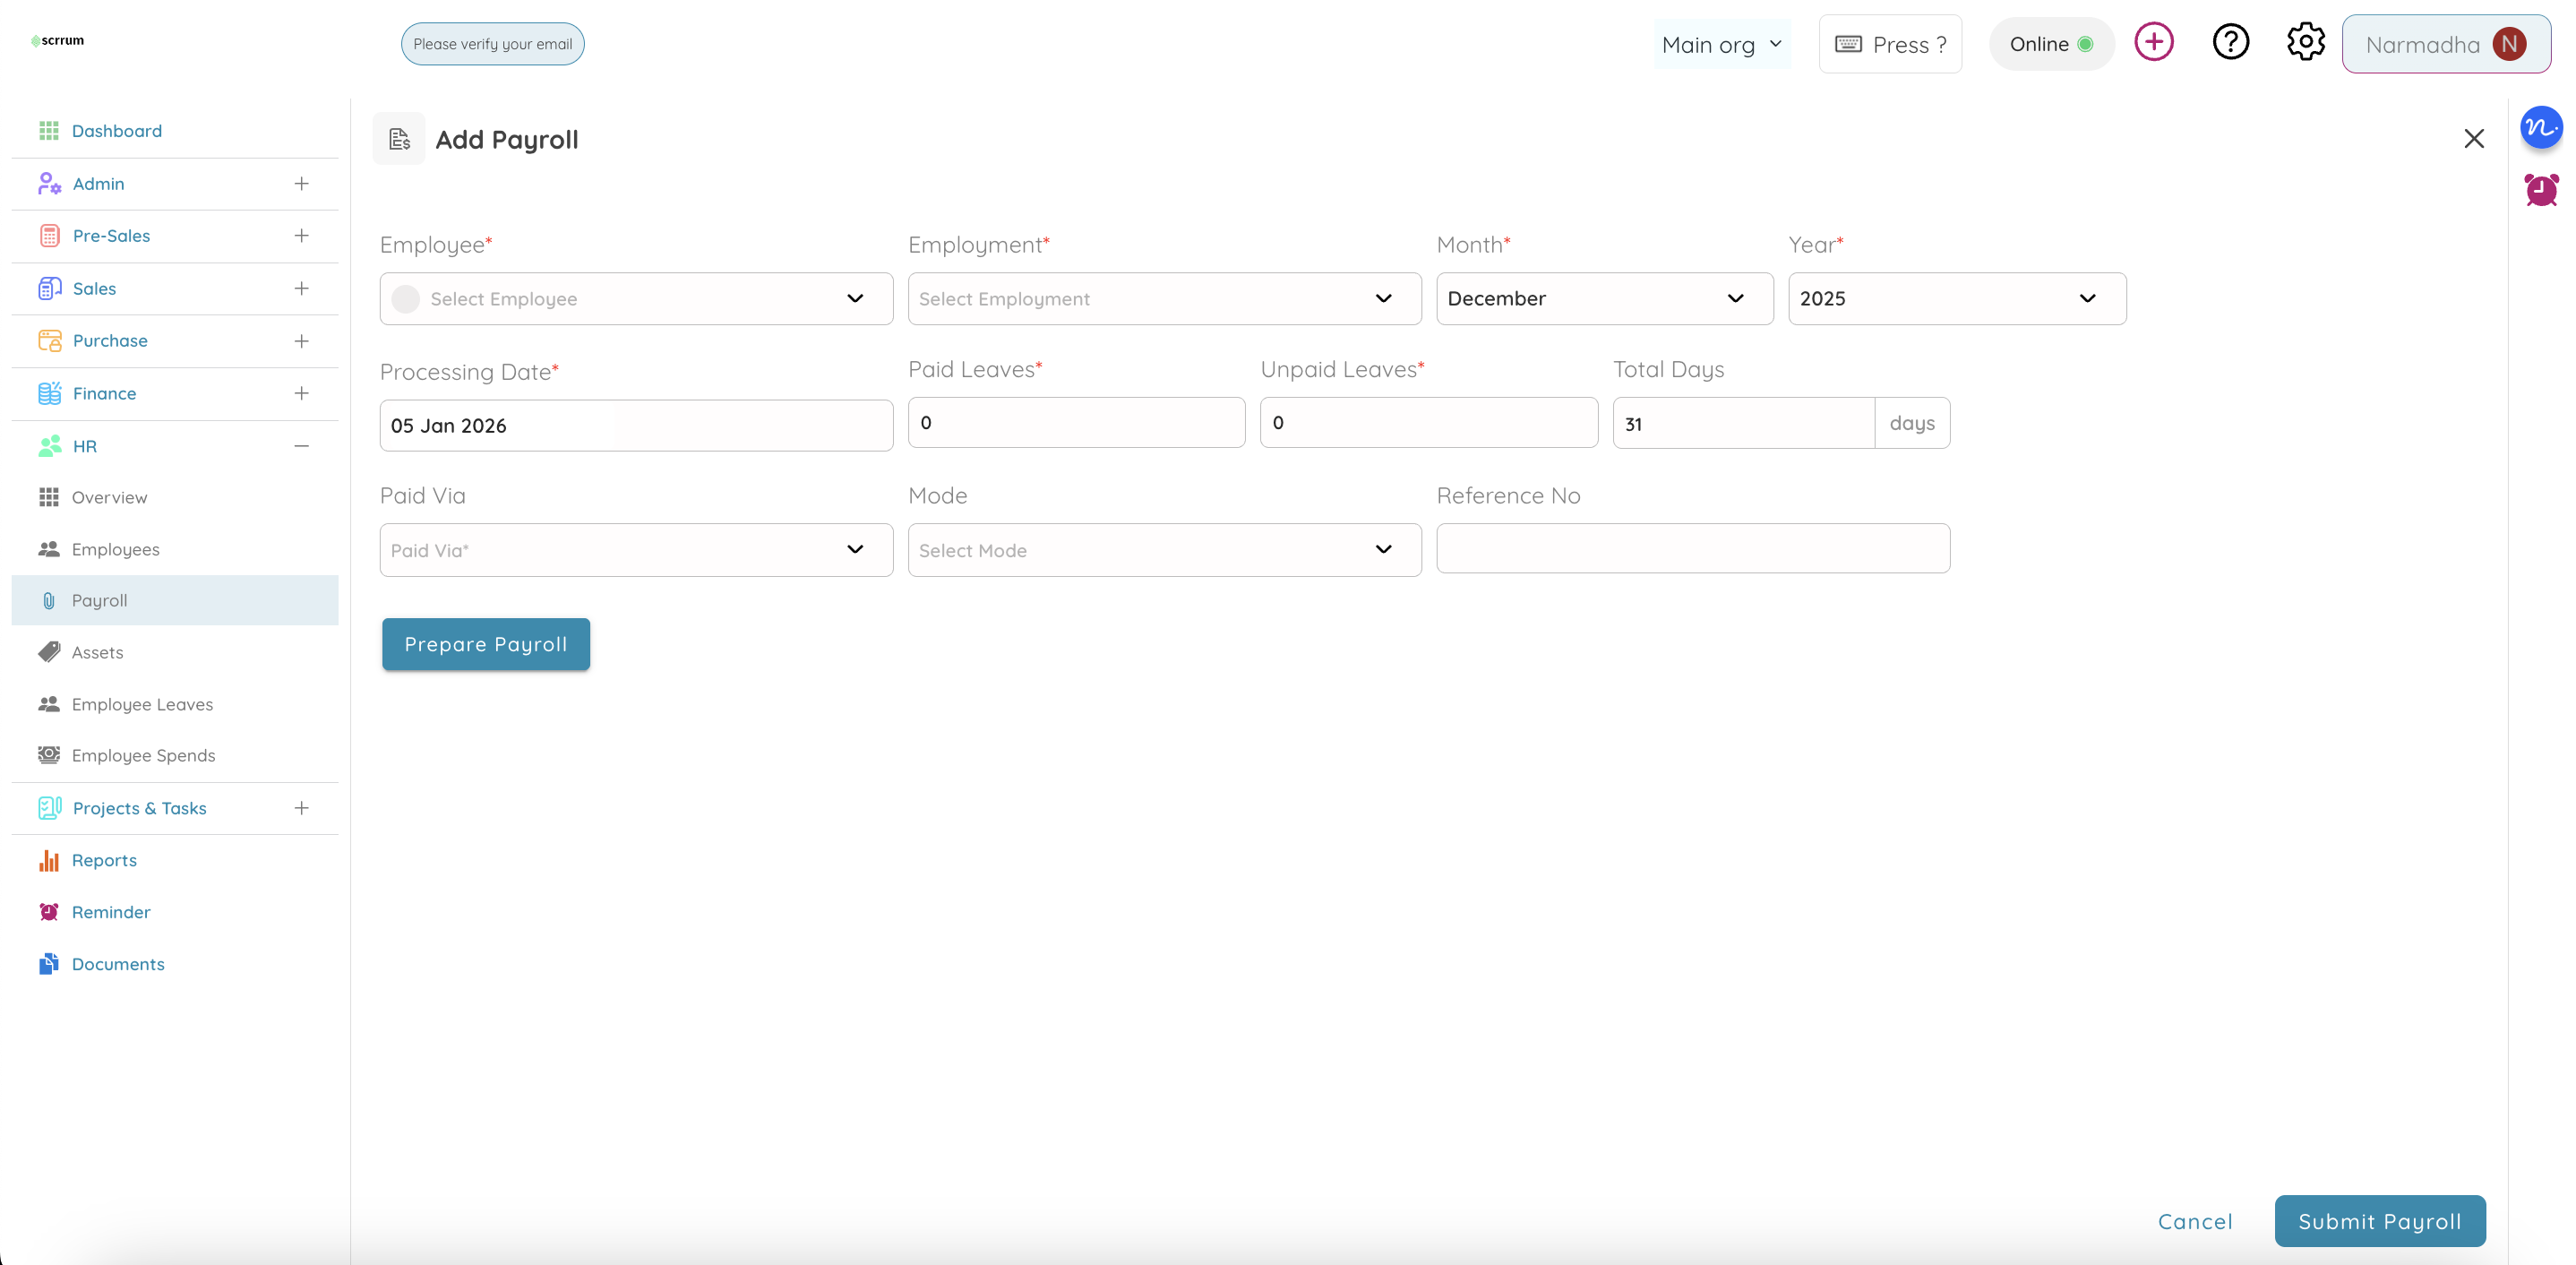Open the Assets tag icon
This screenshot has height=1265, width=2576.
[x=49, y=652]
